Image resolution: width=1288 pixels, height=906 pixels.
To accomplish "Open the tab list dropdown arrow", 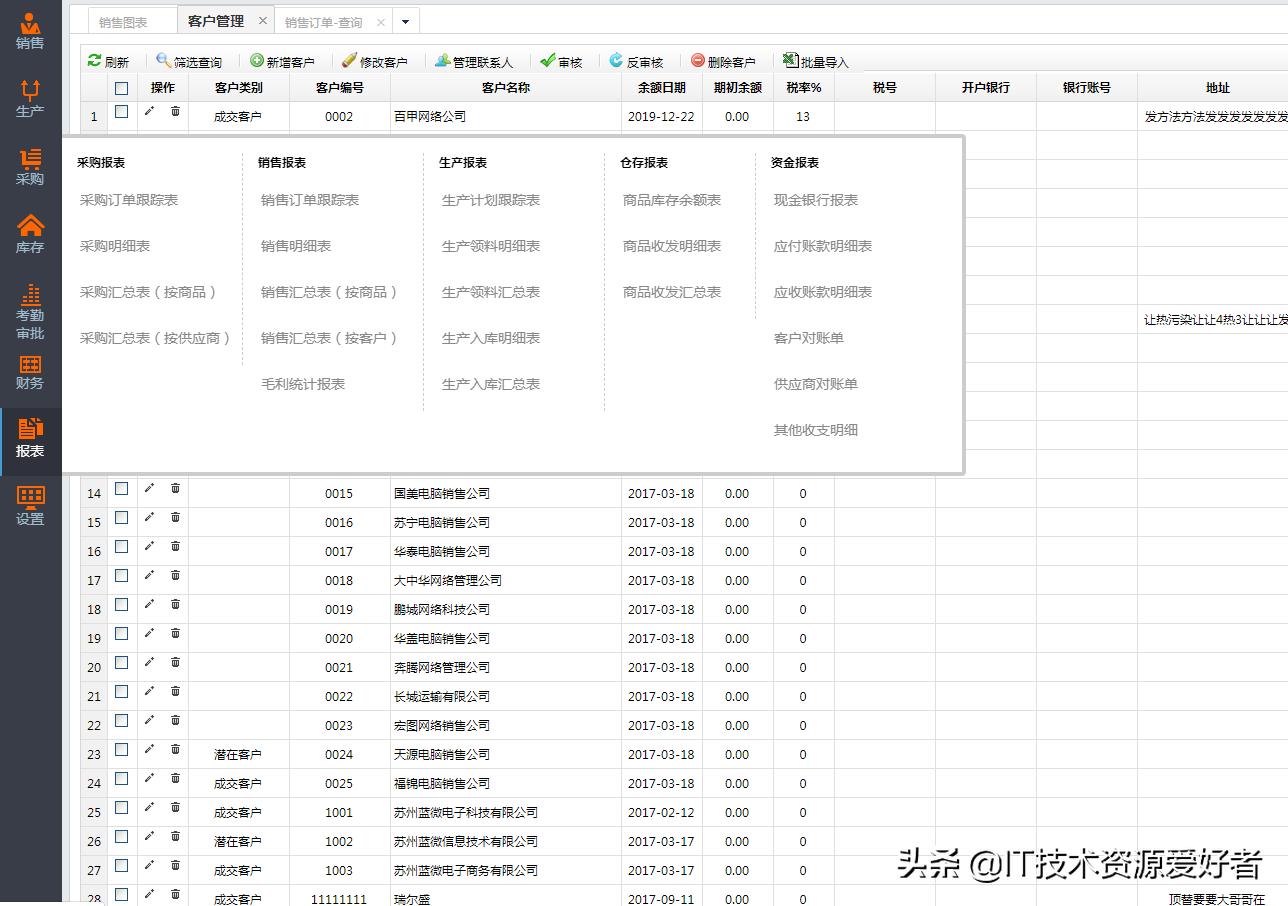I will pos(404,20).
